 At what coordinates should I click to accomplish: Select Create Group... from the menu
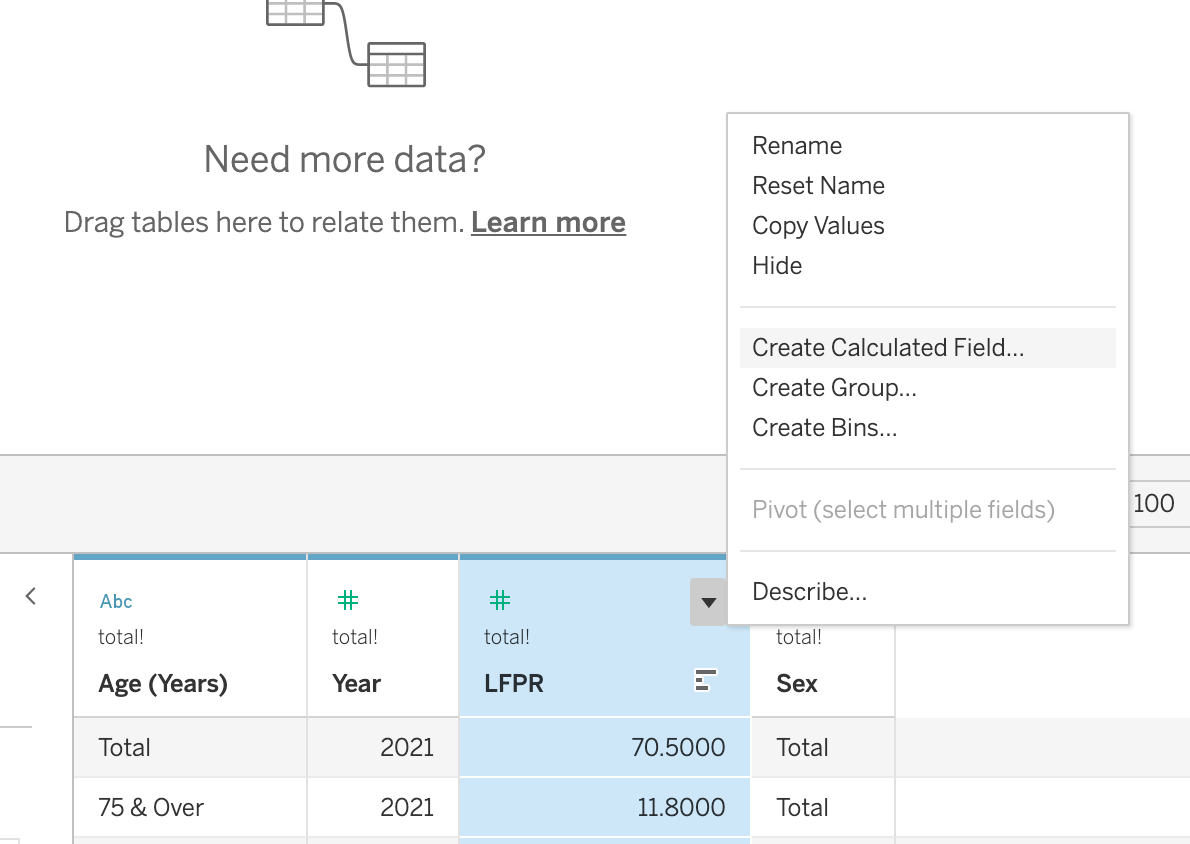pos(834,388)
